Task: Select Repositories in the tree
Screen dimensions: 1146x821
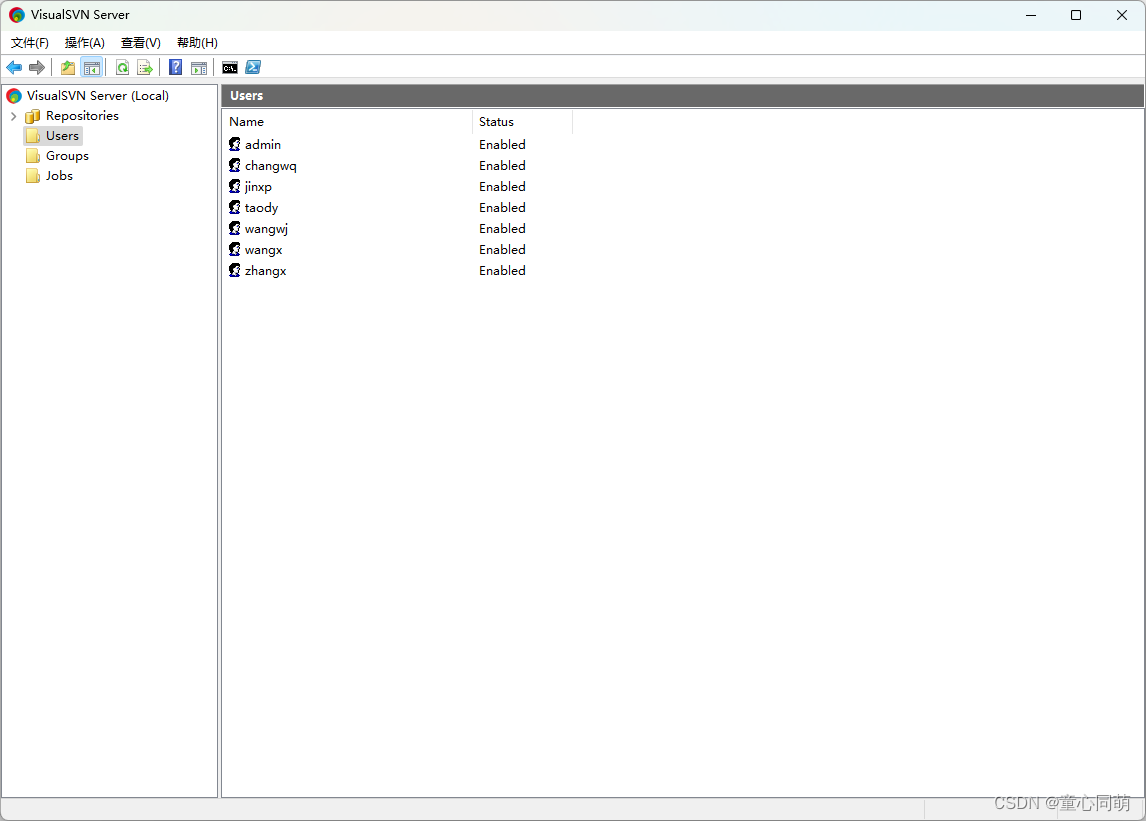Action: 82,116
